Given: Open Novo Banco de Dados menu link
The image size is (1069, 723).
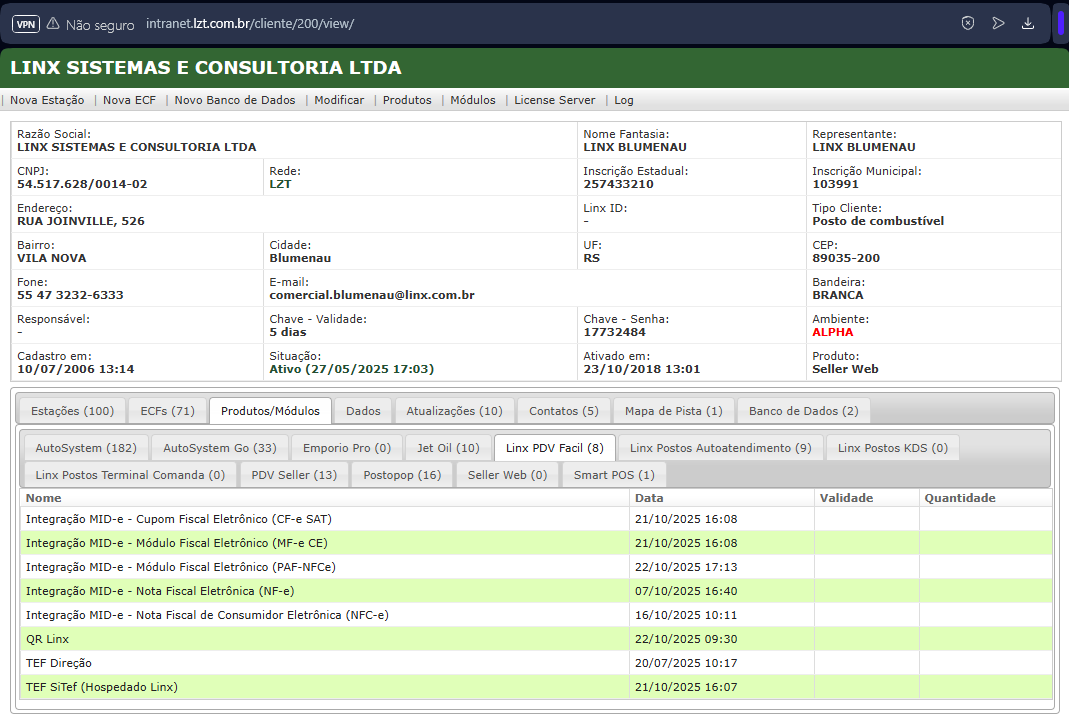Looking at the screenshot, I should (235, 100).
